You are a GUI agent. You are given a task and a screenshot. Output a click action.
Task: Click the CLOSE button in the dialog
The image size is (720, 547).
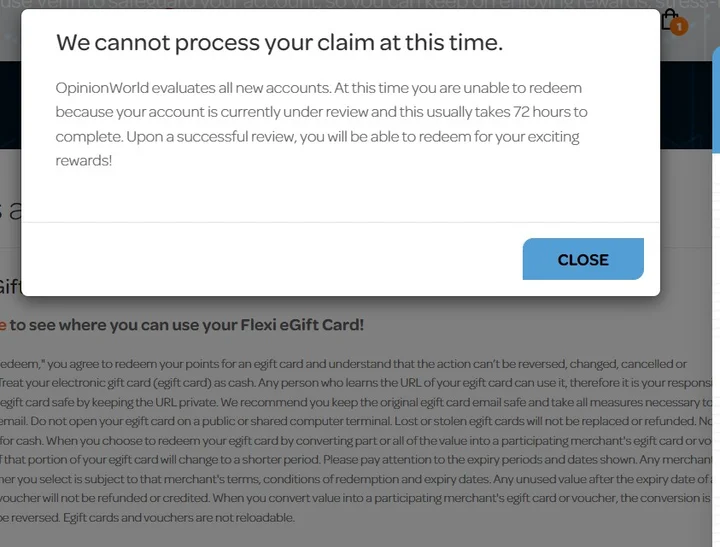583,259
